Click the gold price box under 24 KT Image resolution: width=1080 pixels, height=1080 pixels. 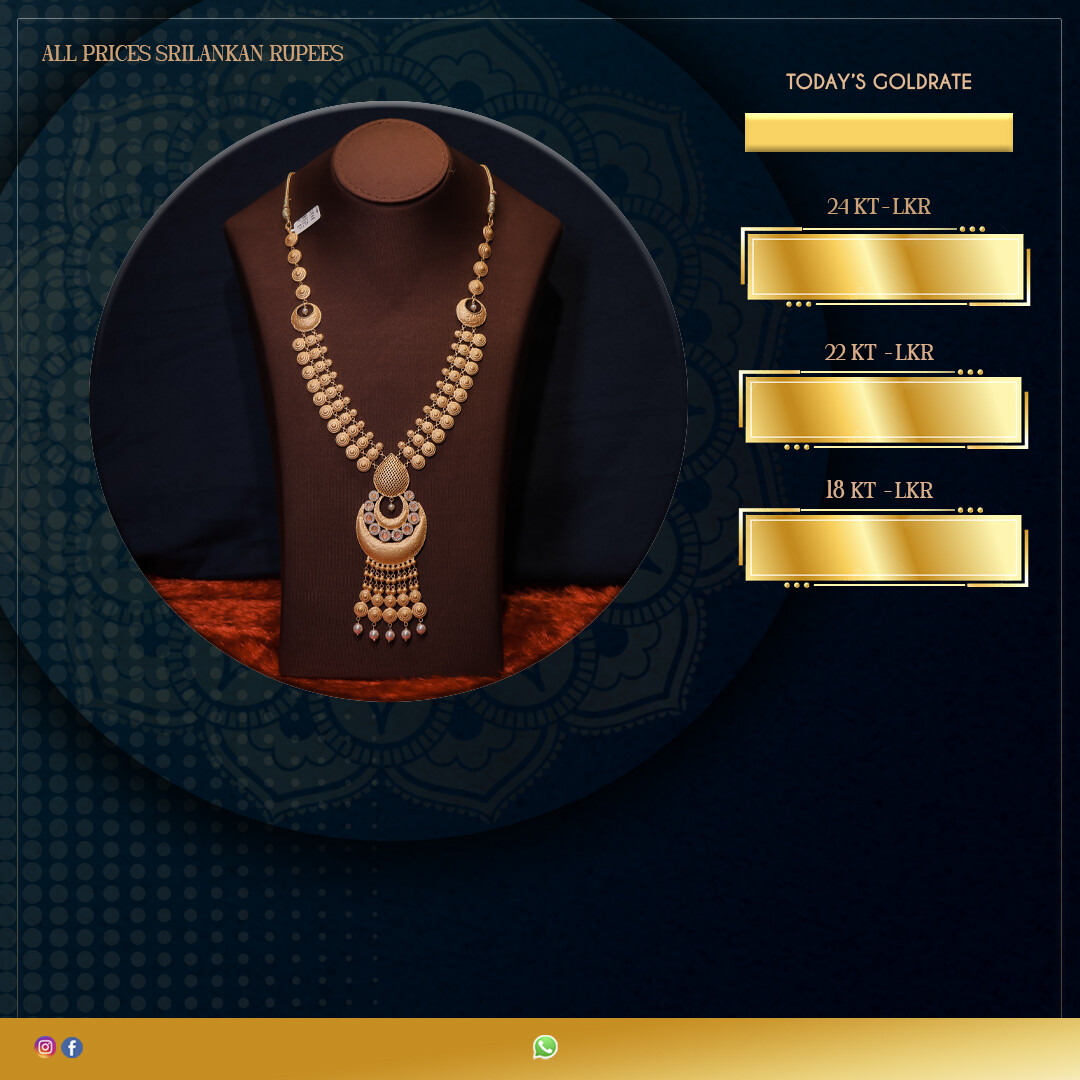(886, 267)
